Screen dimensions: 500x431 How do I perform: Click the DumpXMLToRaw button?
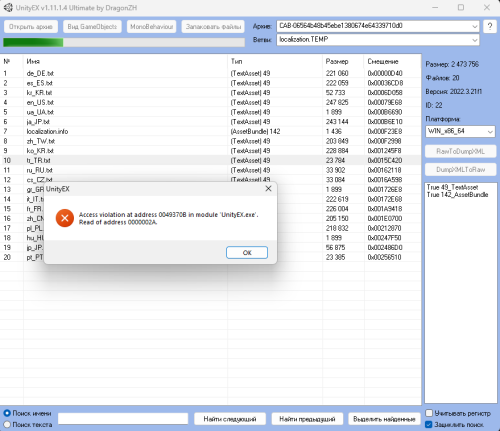(460, 170)
